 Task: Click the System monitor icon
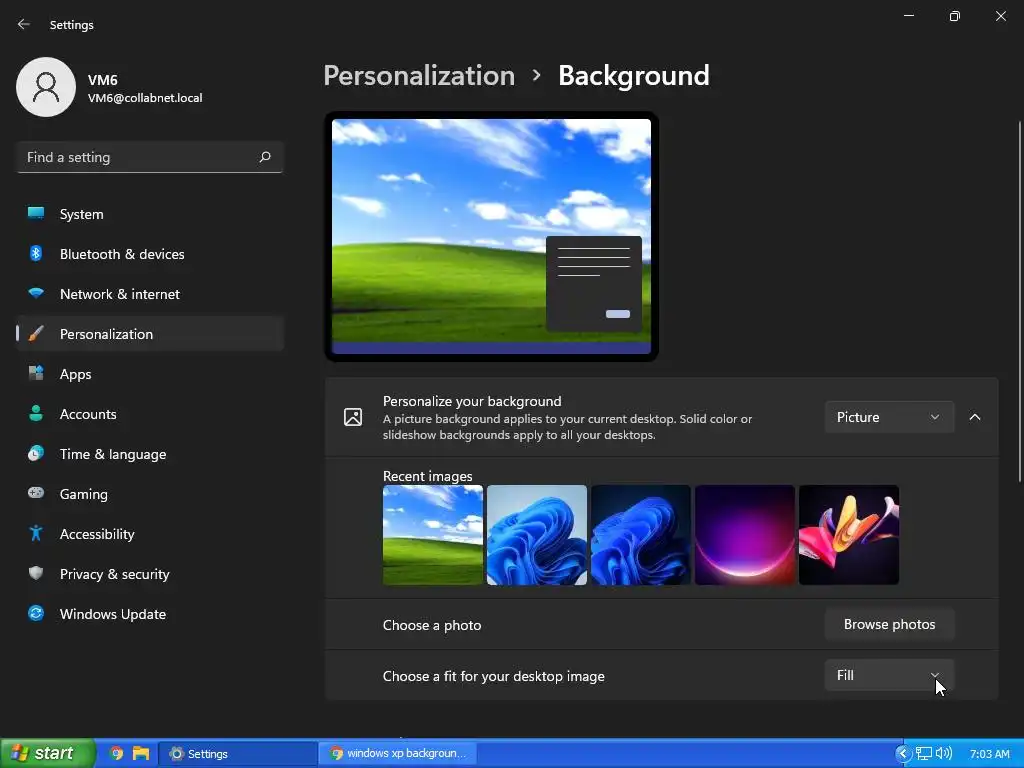pyautogui.click(x=36, y=214)
